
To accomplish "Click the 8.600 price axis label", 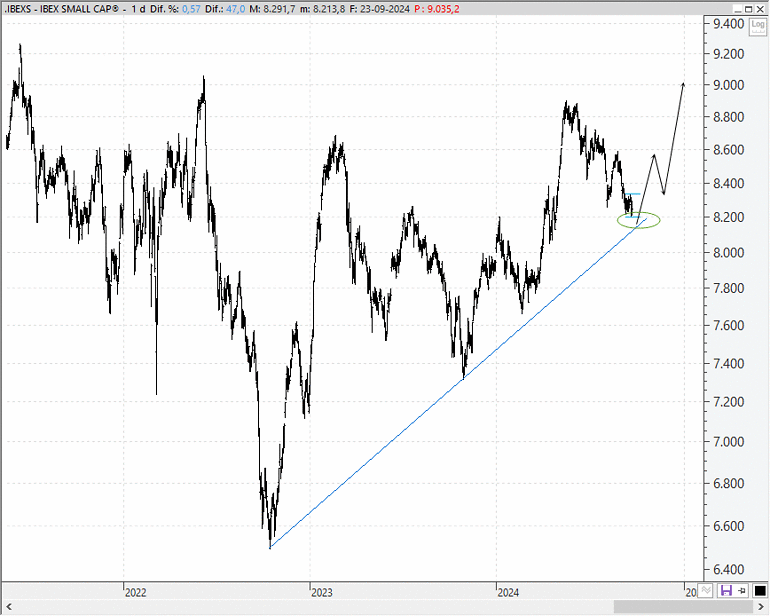I will [x=729, y=150].
